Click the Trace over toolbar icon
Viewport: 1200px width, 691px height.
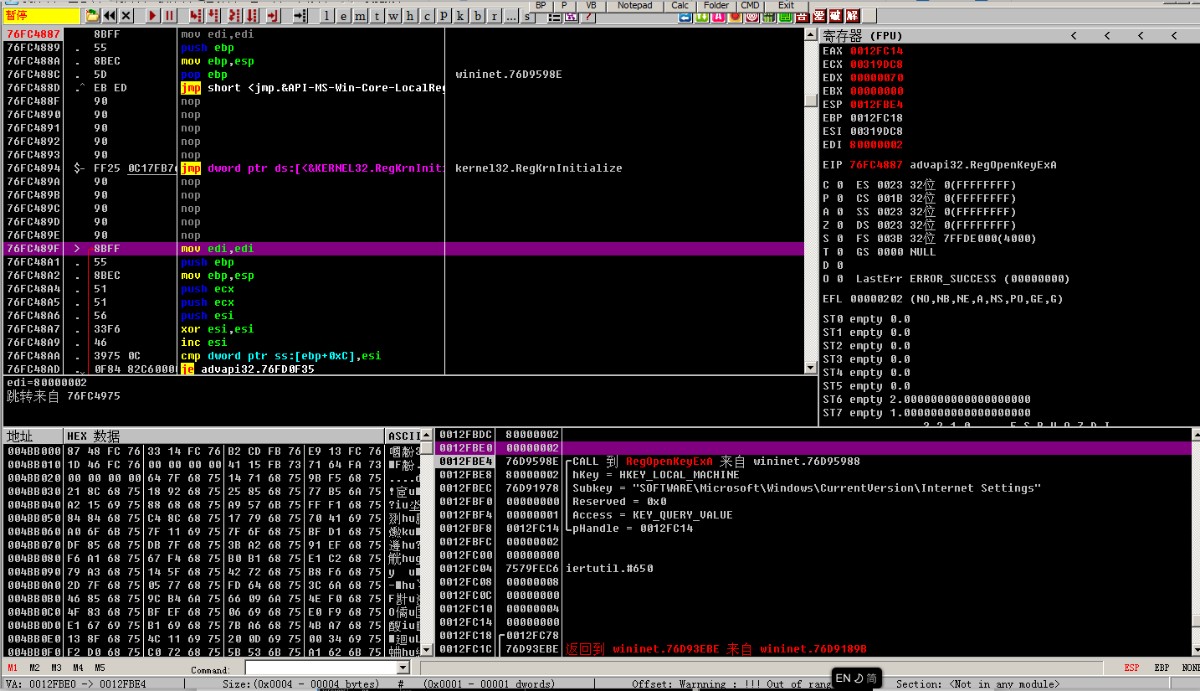251,16
